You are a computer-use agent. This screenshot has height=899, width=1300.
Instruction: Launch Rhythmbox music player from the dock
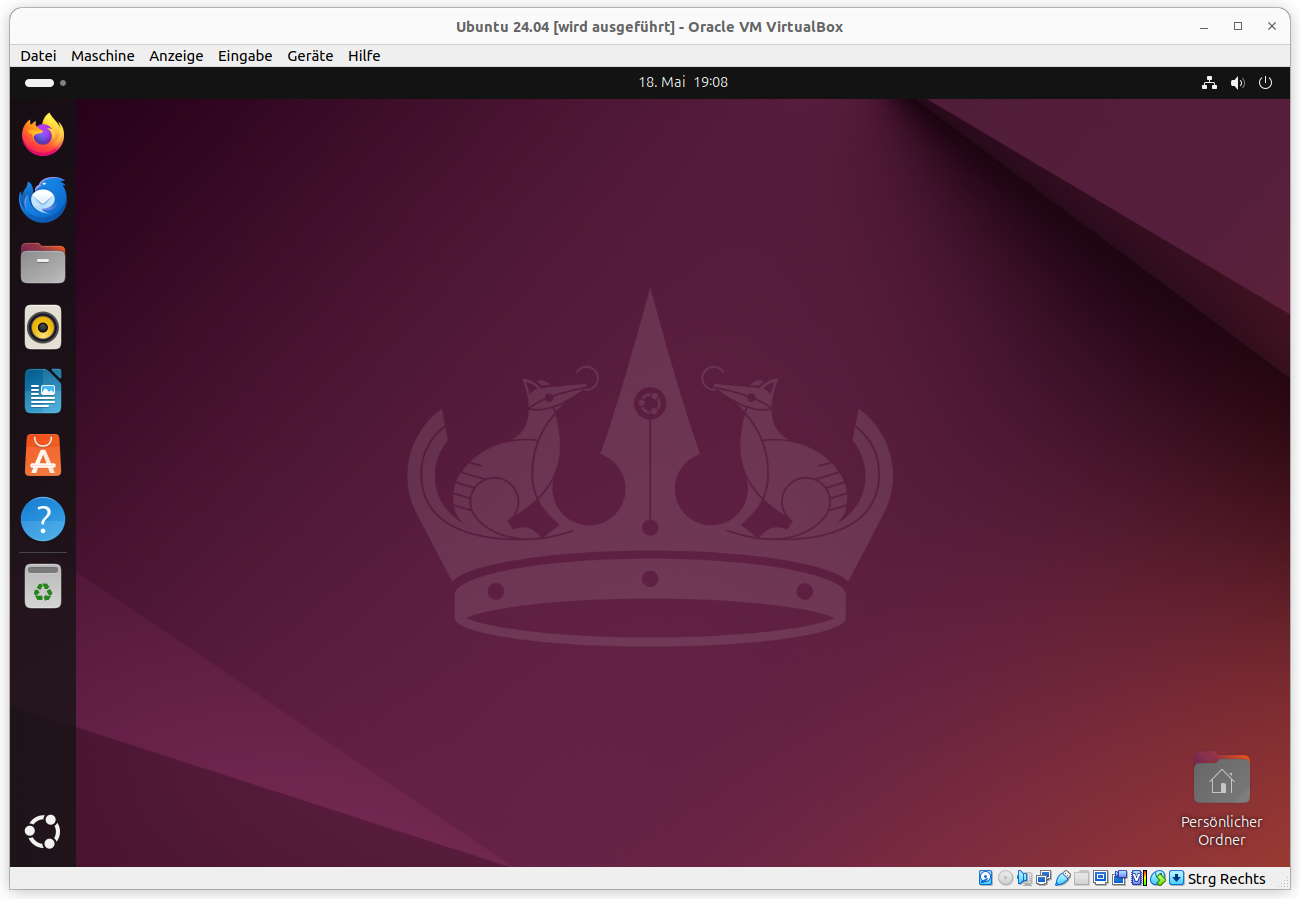click(x=42, y=327)
